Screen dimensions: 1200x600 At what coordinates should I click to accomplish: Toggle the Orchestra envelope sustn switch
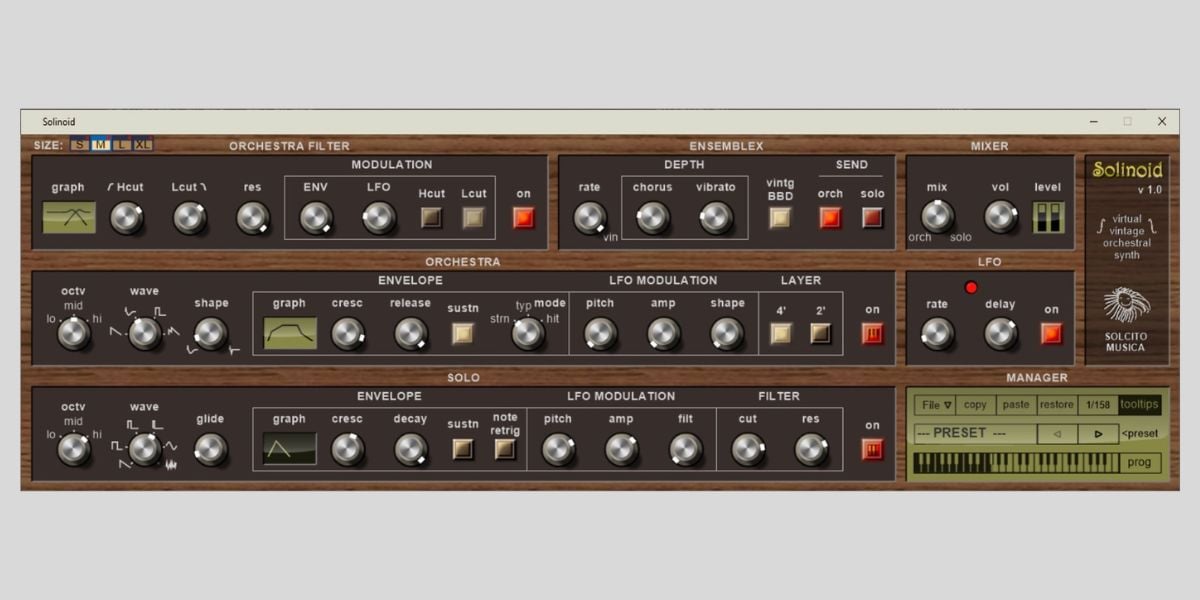tap(463, 333)
